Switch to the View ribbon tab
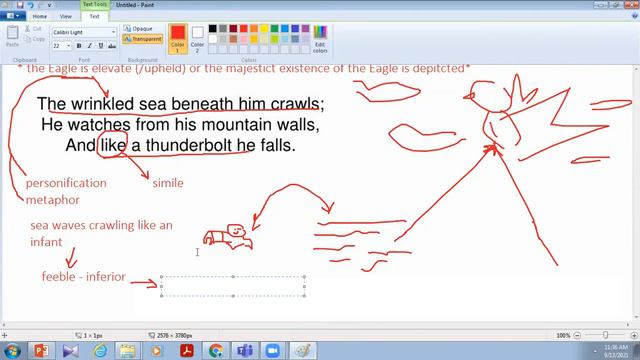 [x=66, y=16]
